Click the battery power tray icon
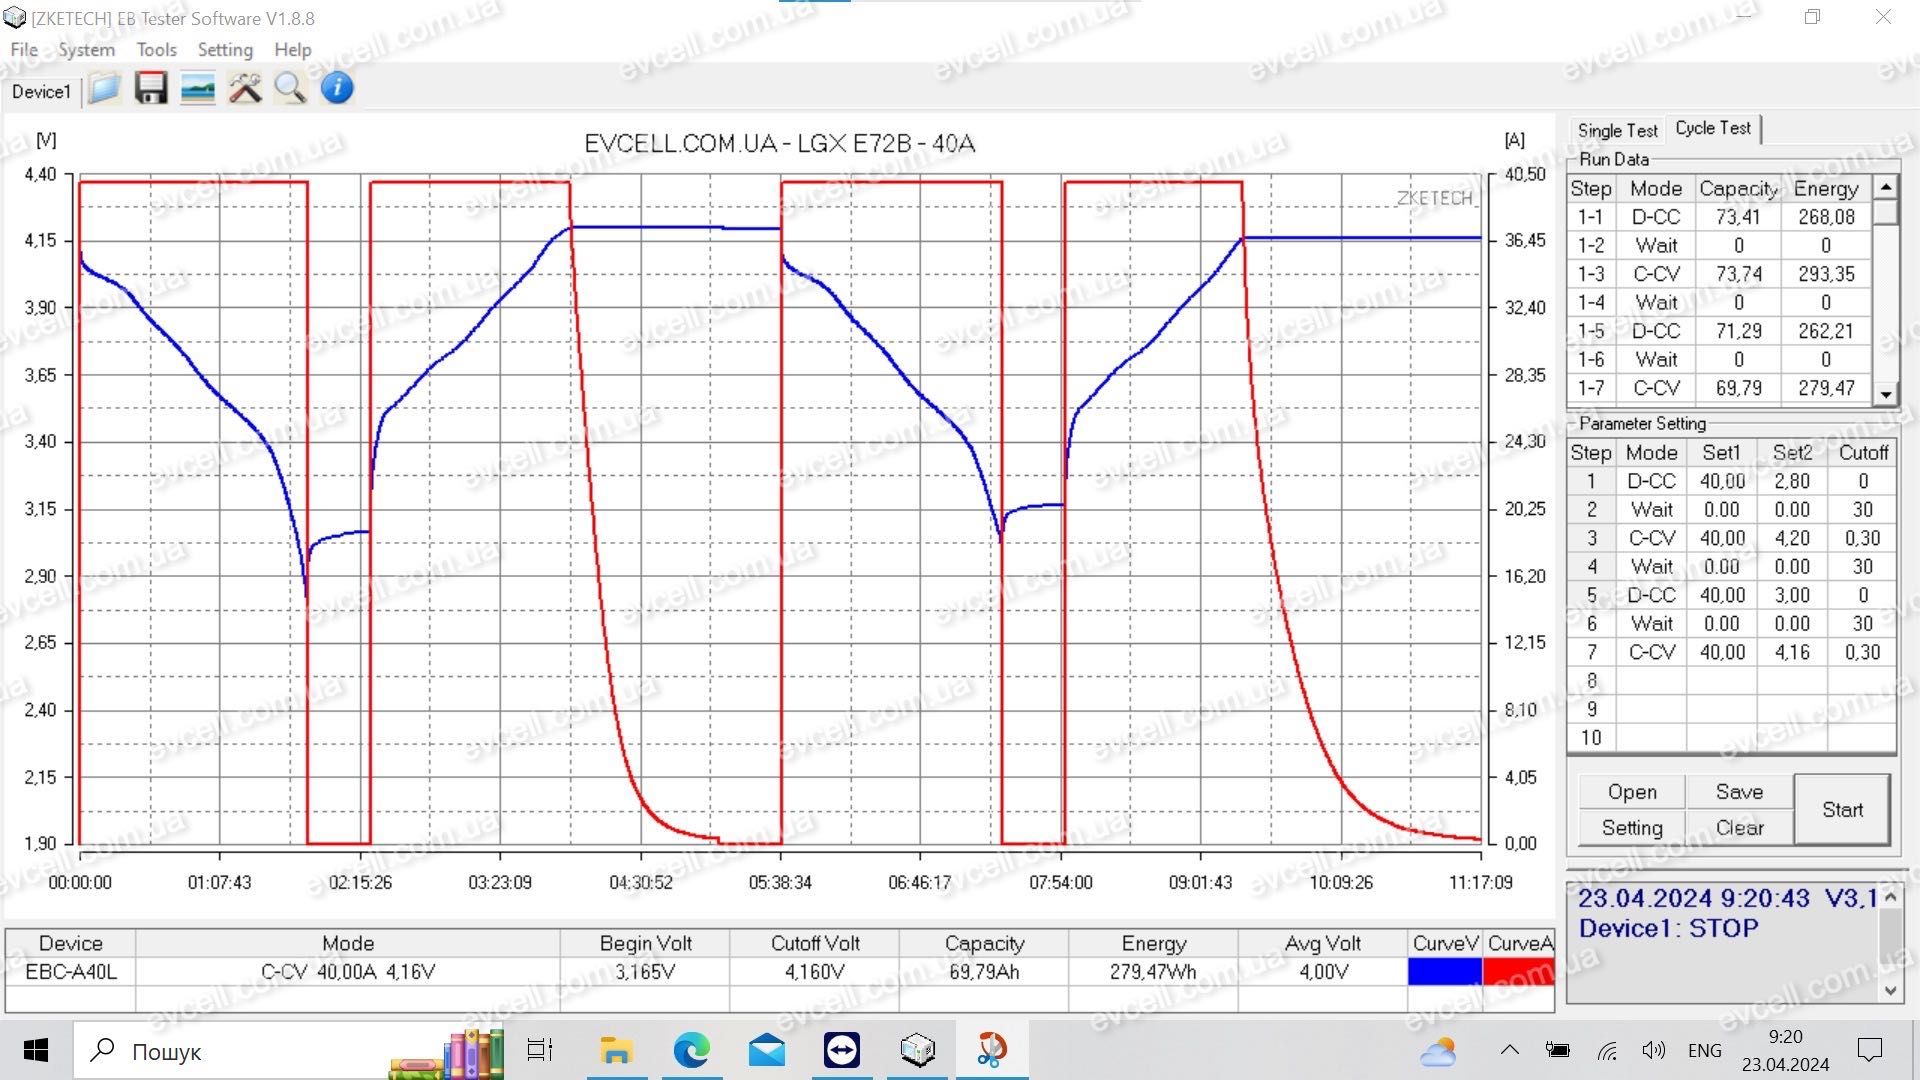1920x1080 pixels. coord(1558,1050)
